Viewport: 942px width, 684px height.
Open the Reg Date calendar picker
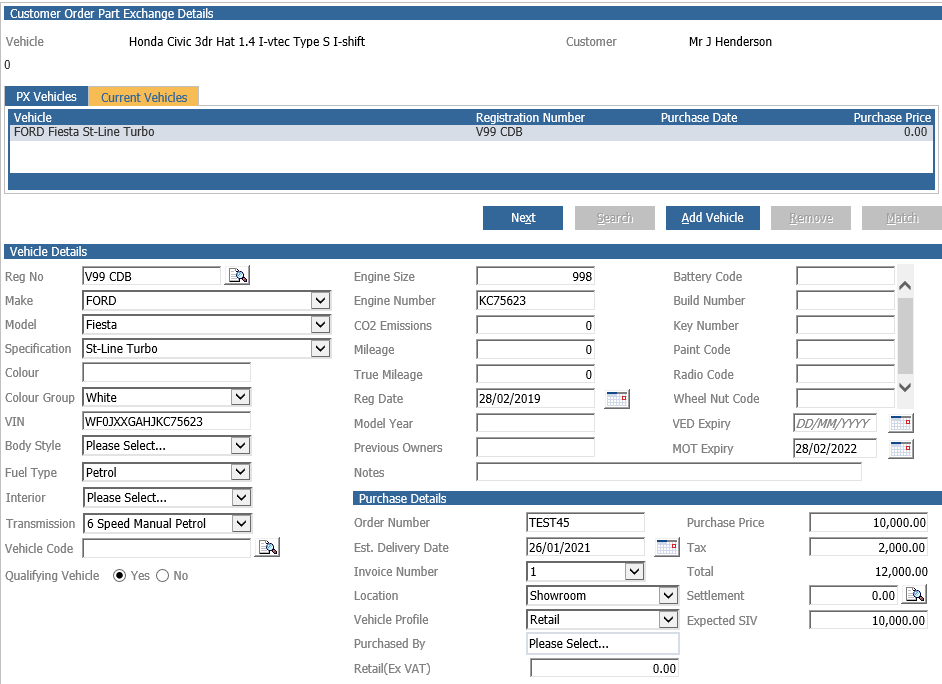tap(617, 399)
